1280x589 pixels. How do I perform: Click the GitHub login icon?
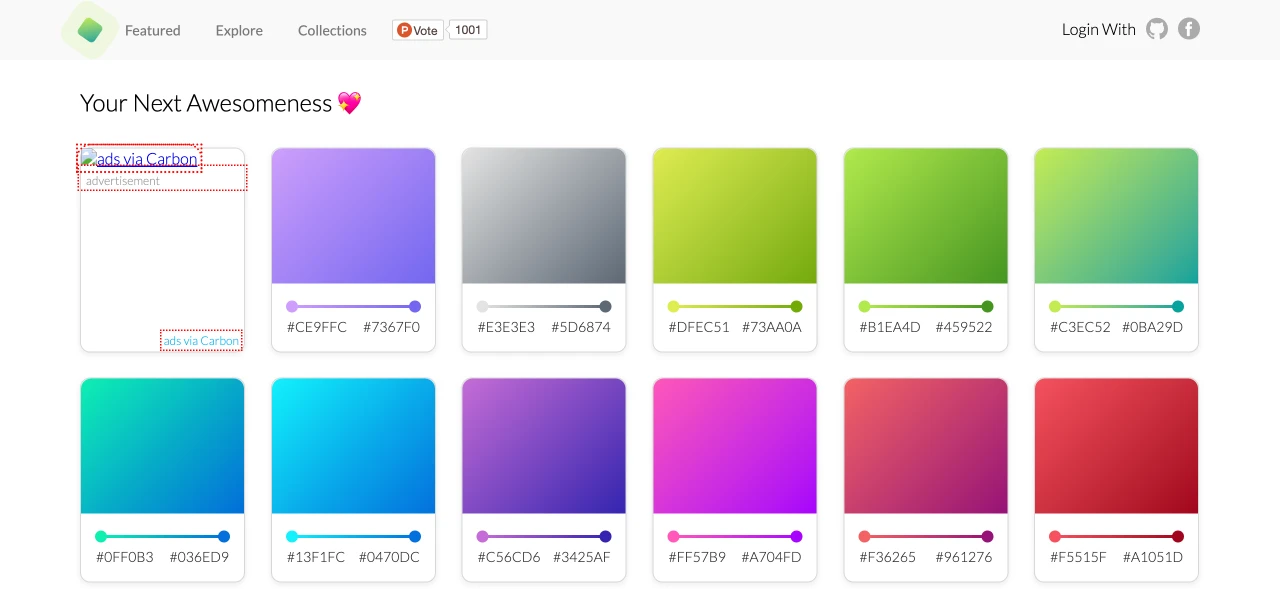click(1157, 29)
